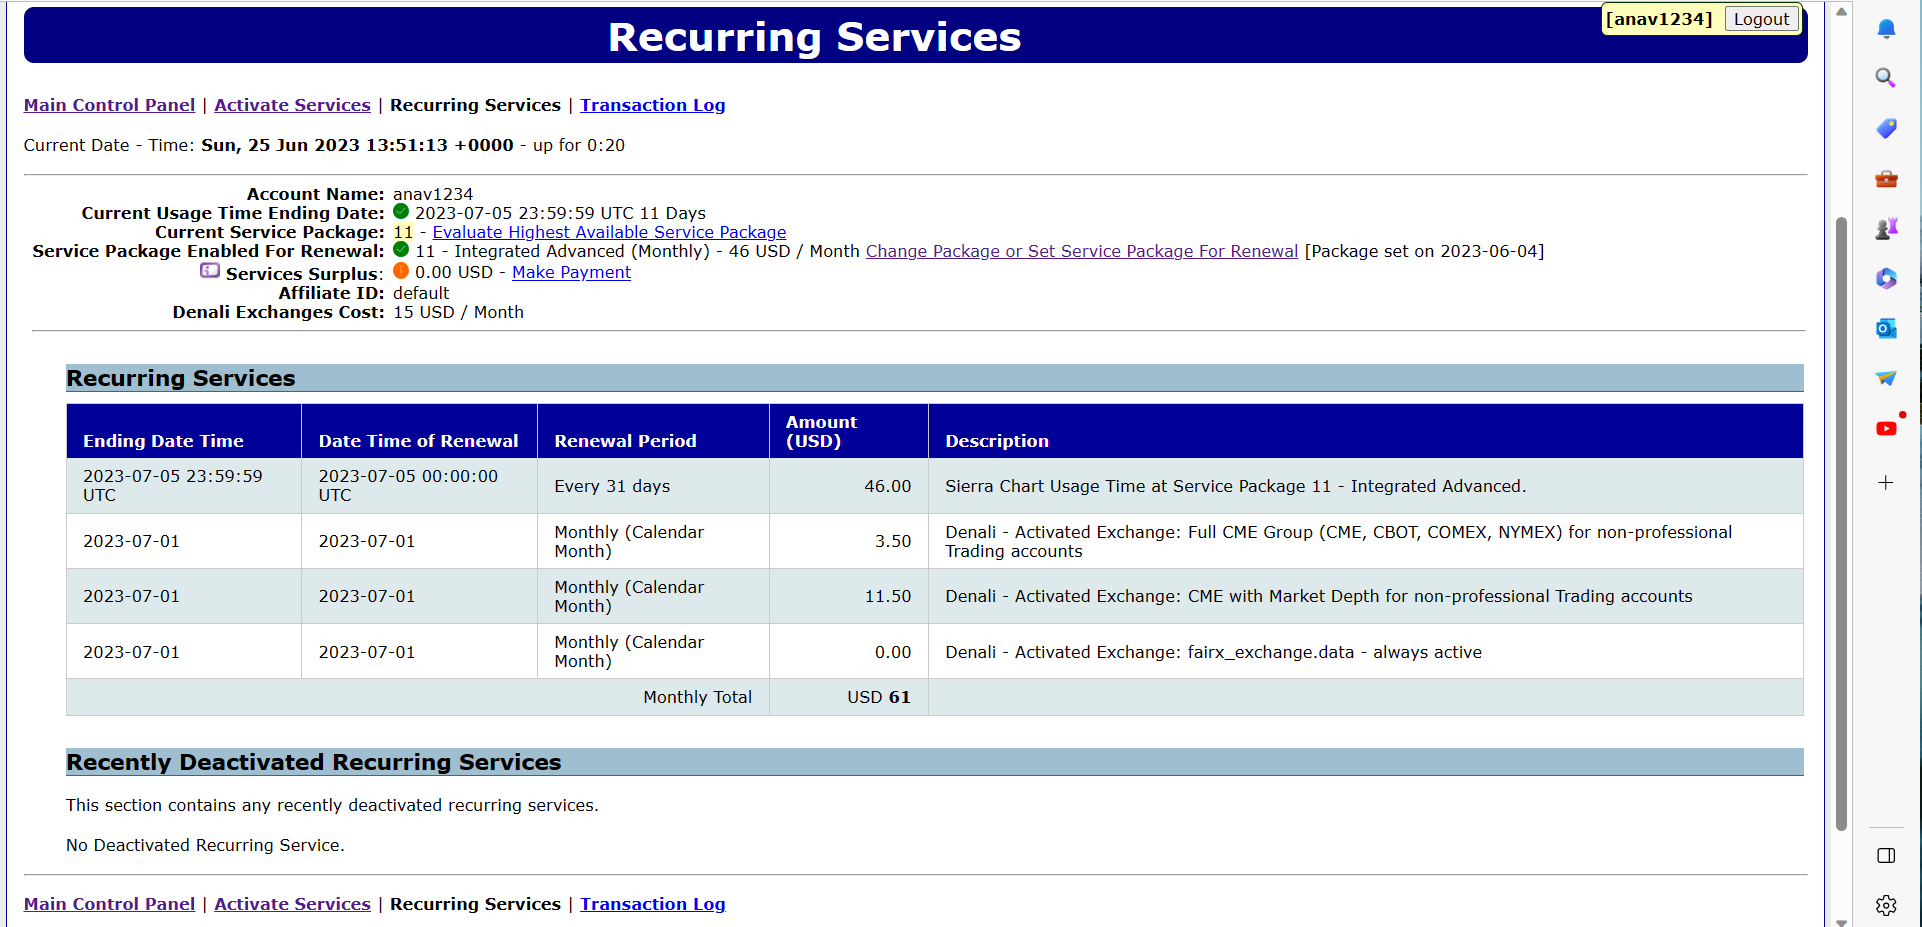Click Change Package or Set Service Package link
This screenshot has height=927, width=1922.
[x=1082, y=251]
